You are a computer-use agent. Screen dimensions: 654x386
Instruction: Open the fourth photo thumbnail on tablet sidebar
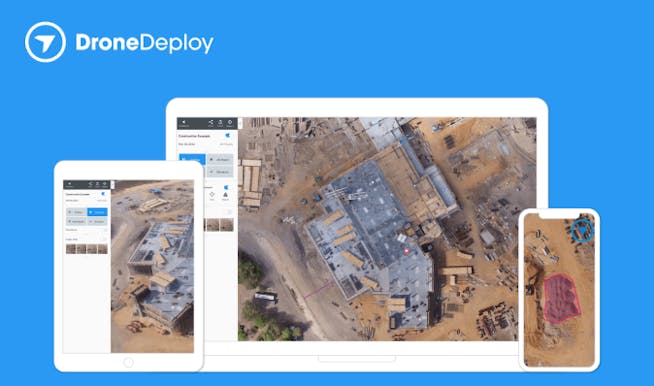103,249
